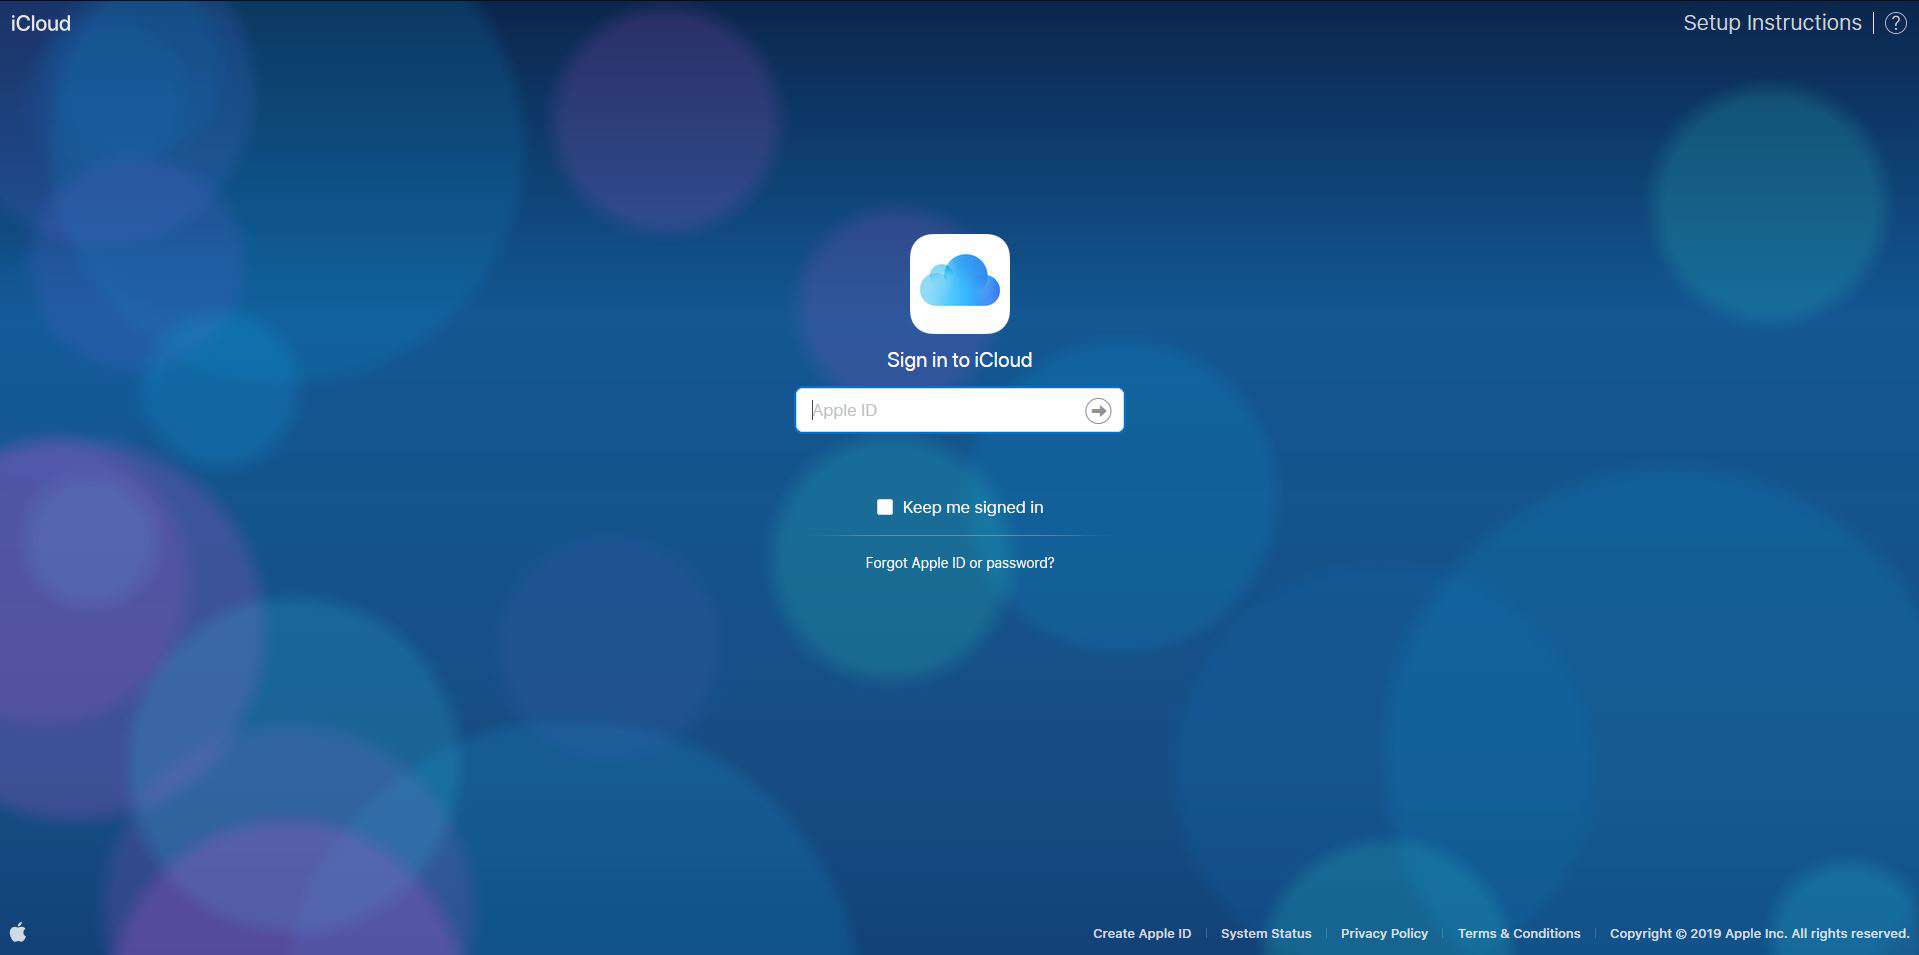Enable the Keep me signed in checkbox

pos(885,507)
